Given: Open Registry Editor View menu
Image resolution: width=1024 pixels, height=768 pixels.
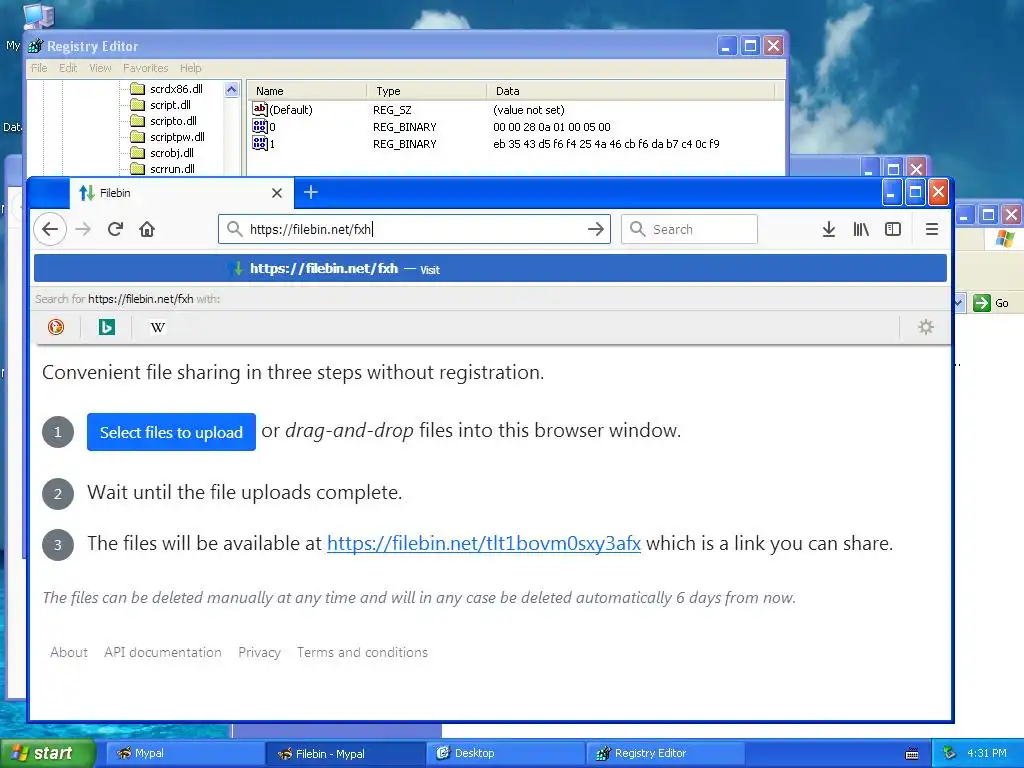Looking at the screenshot, I should click(x=100, y=68).
